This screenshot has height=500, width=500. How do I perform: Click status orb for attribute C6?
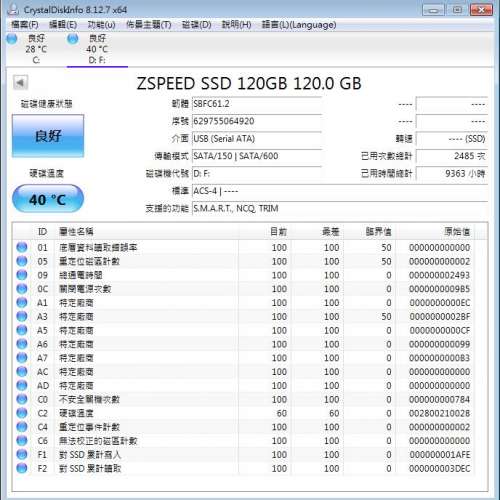pyautogui.click(x=22, y=440)
